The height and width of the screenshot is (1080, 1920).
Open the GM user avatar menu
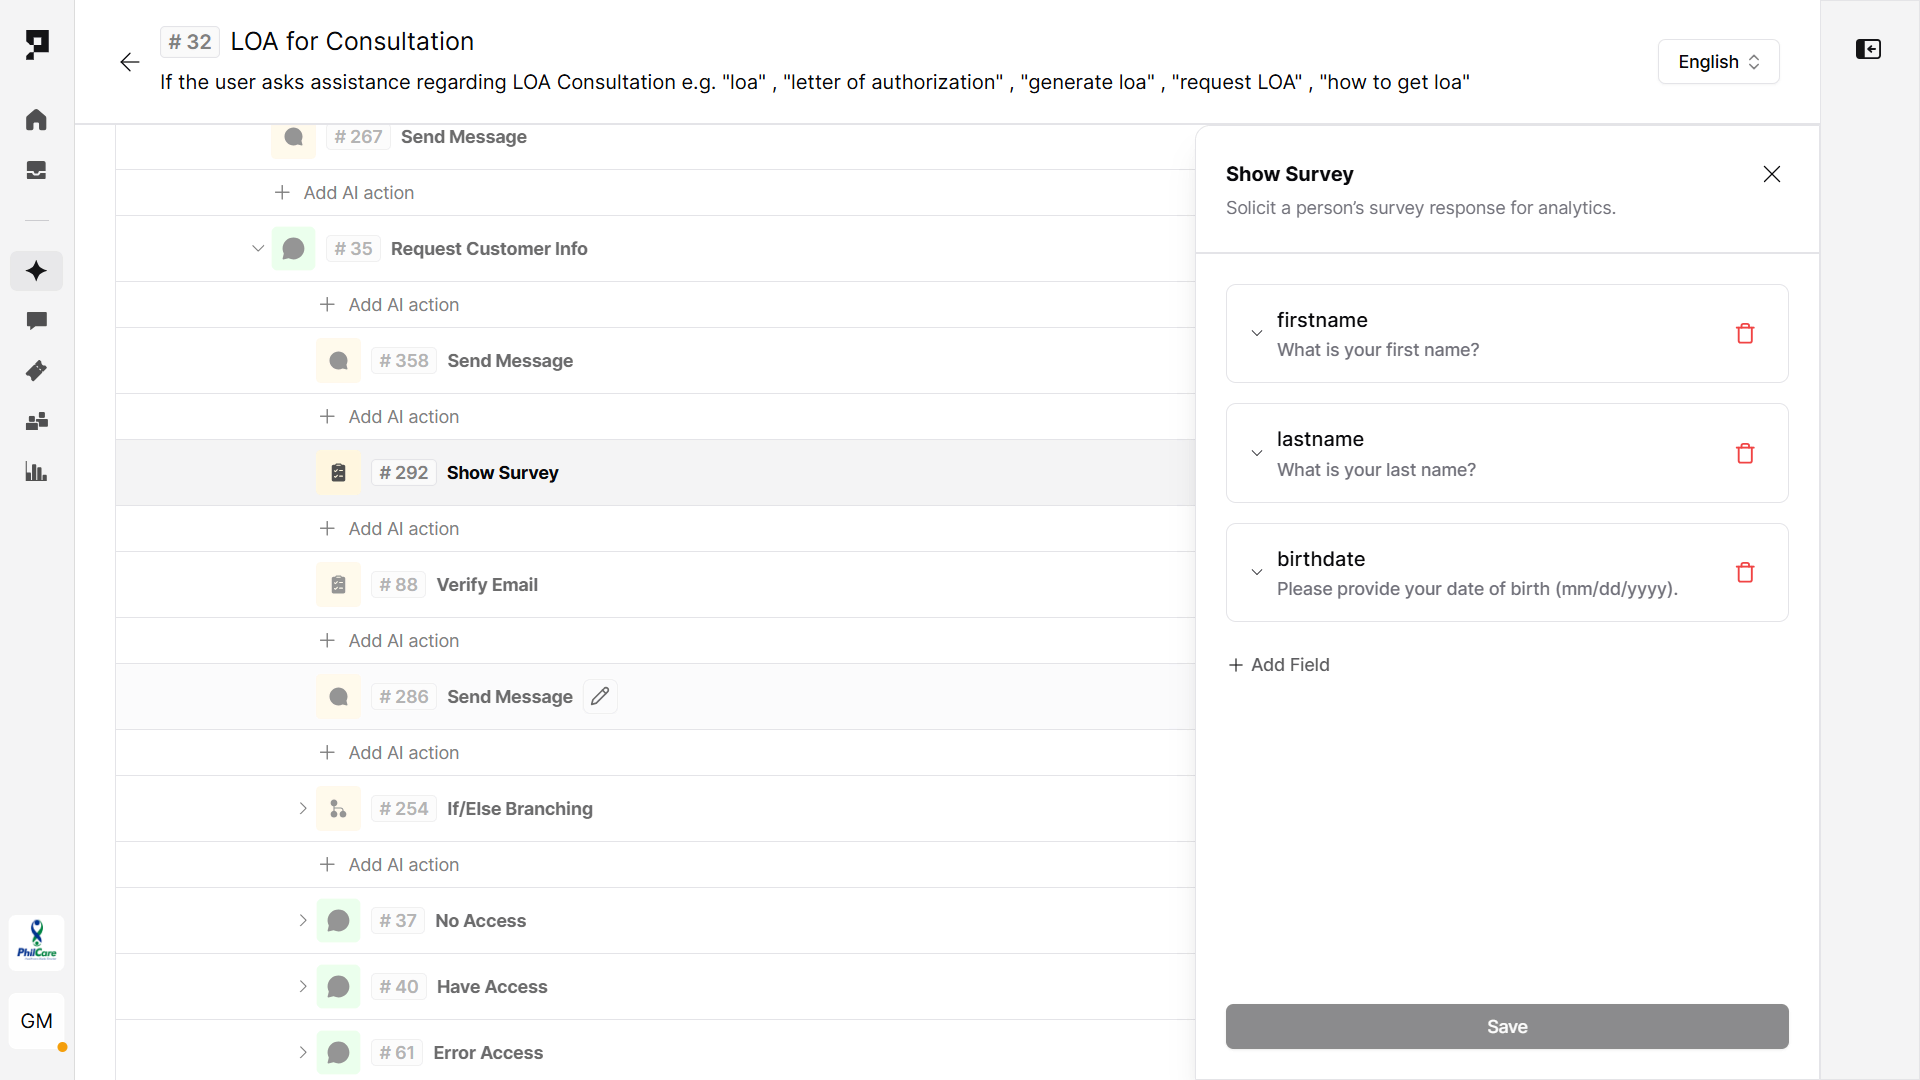[x=37, y=1021]
